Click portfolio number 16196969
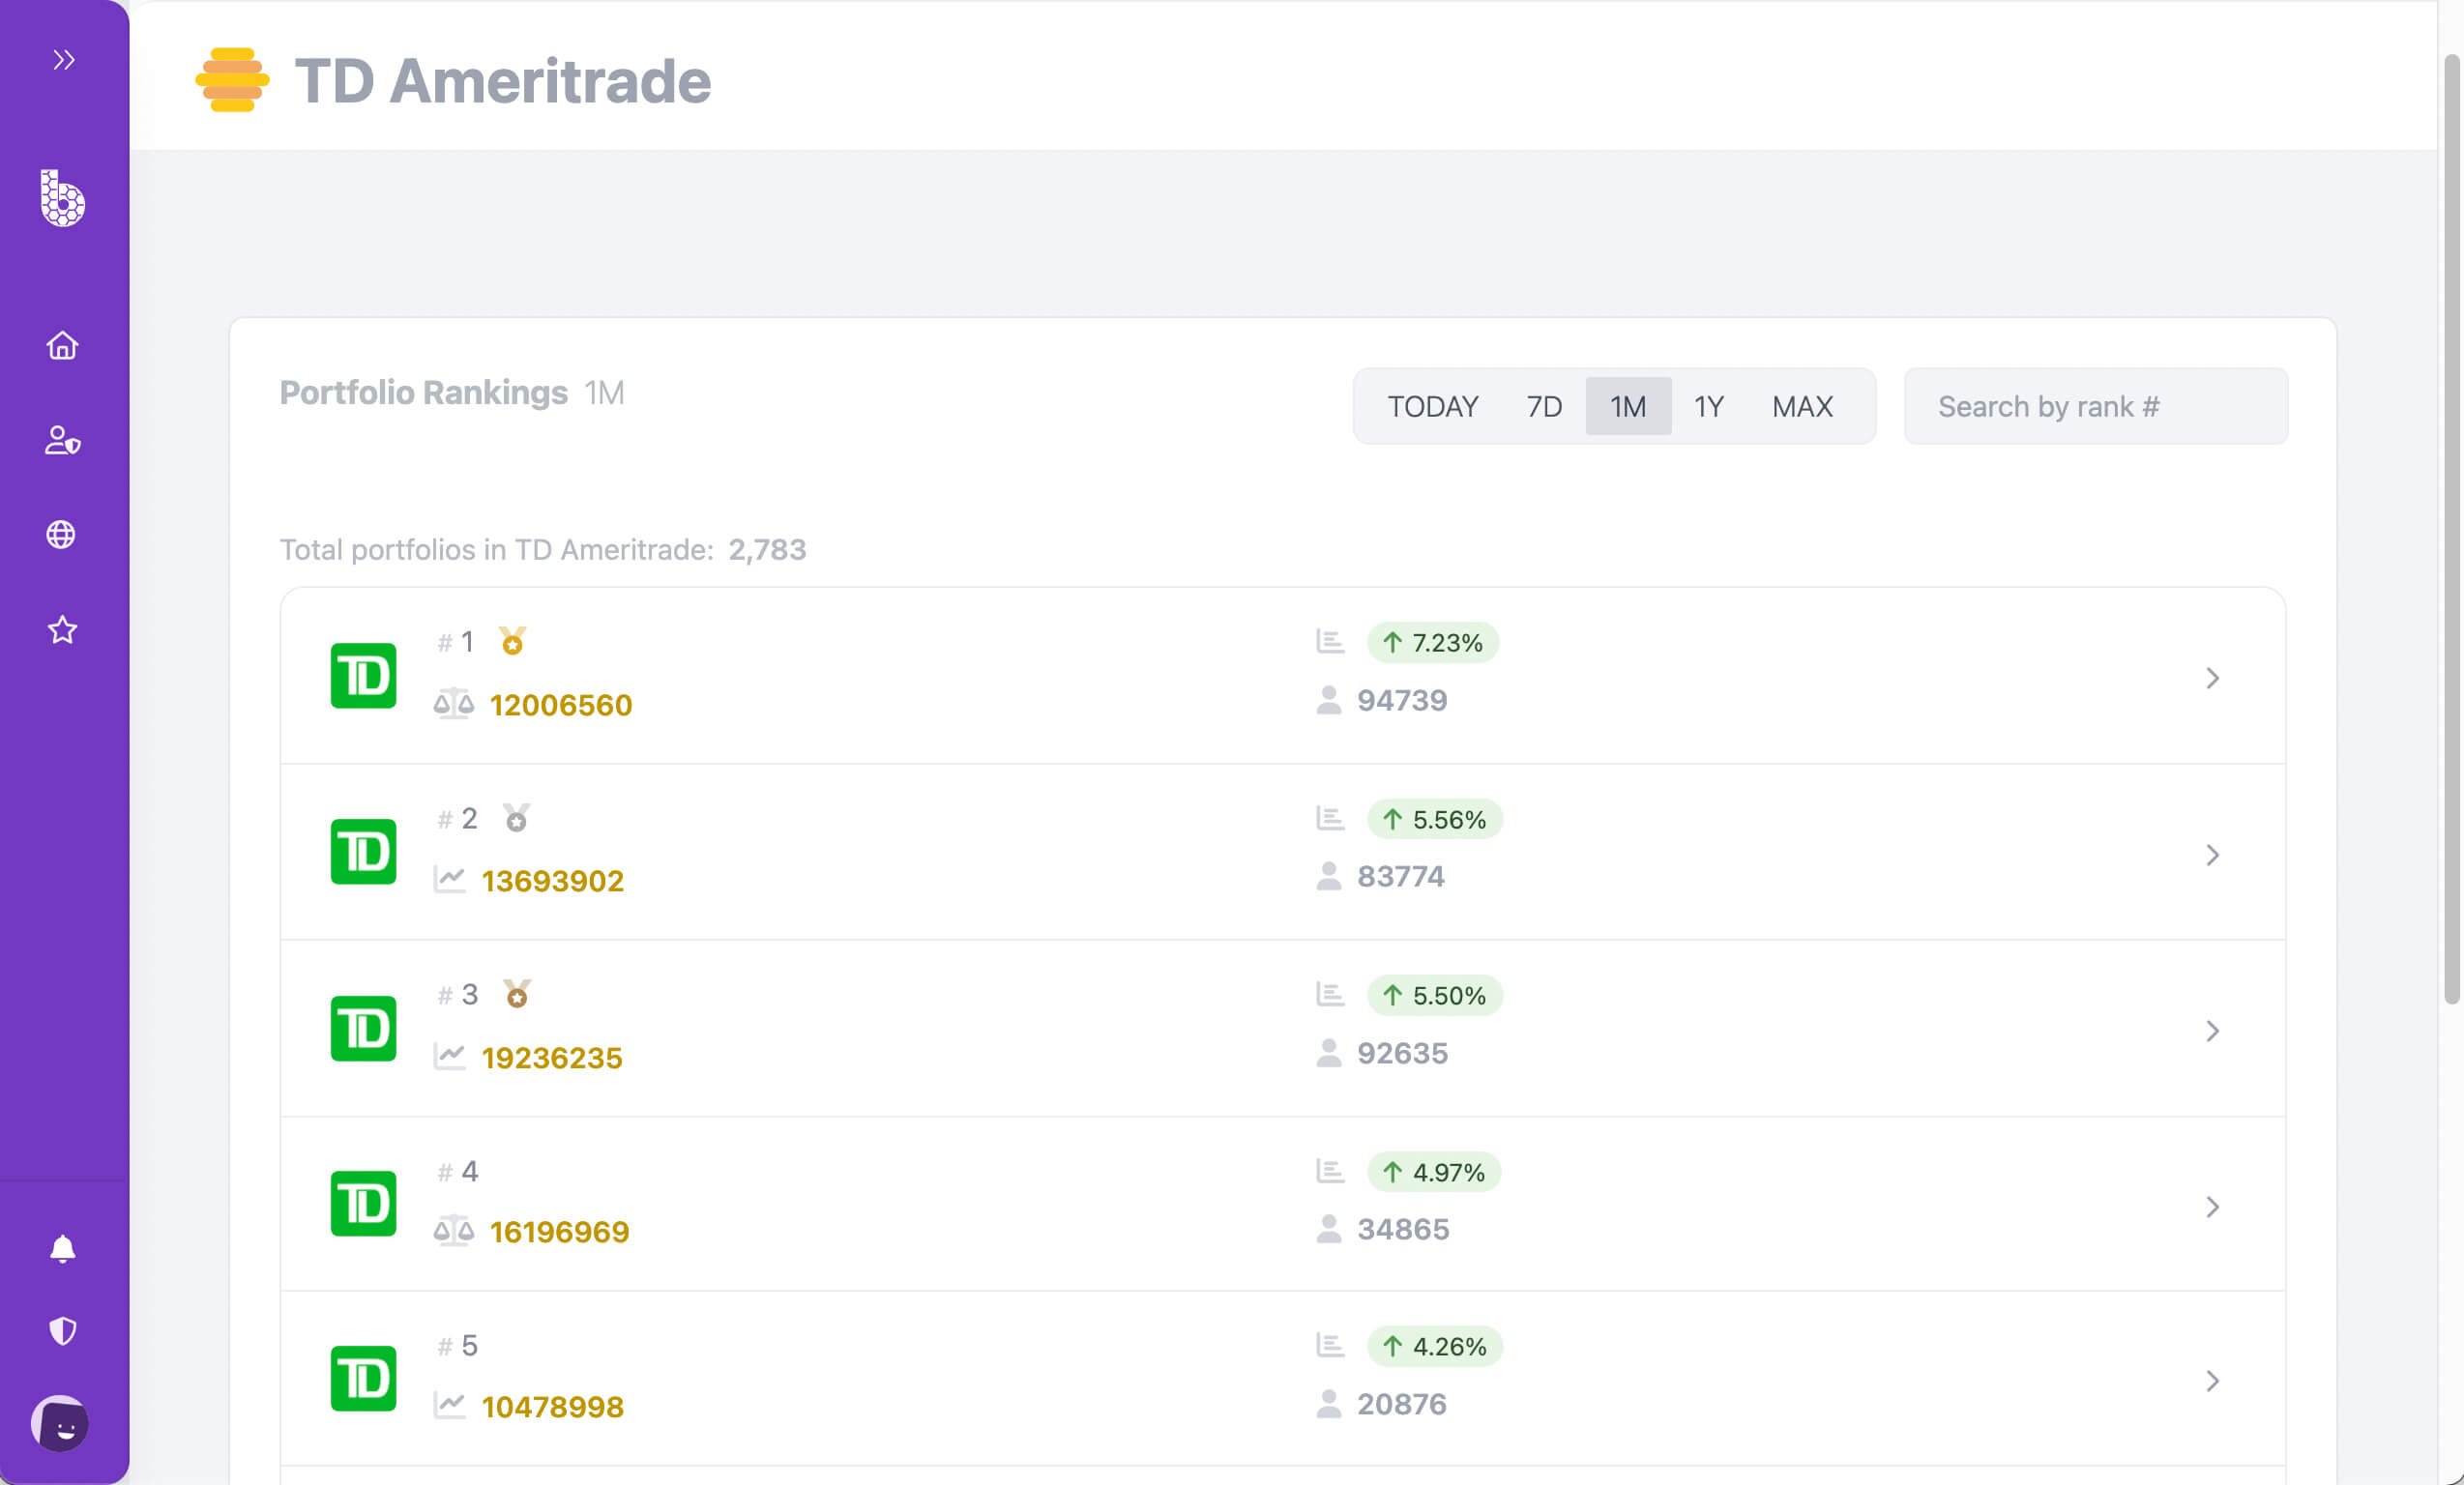This screenshot has width=2464, height=1485. click(x=558, y=1232)
